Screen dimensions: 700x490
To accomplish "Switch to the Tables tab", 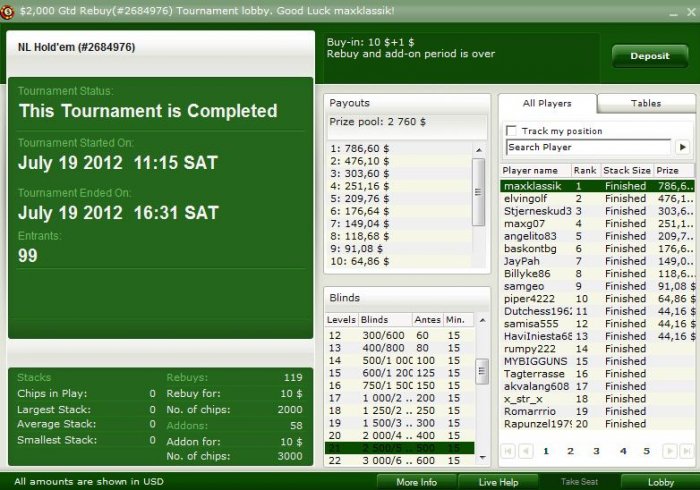I will (646, 104).
